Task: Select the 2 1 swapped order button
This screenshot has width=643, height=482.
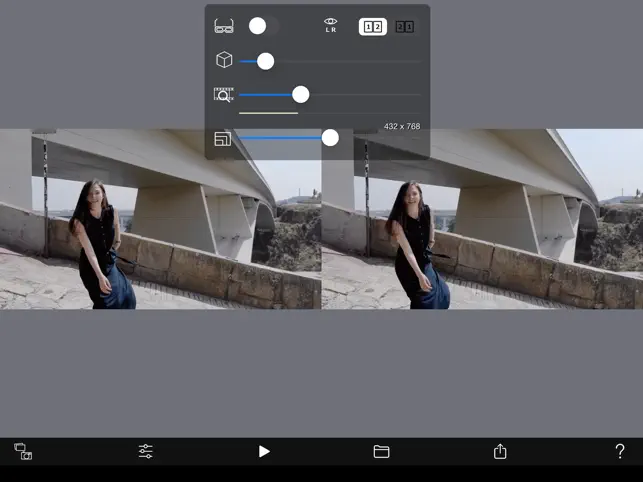Action: pos(404,27)
